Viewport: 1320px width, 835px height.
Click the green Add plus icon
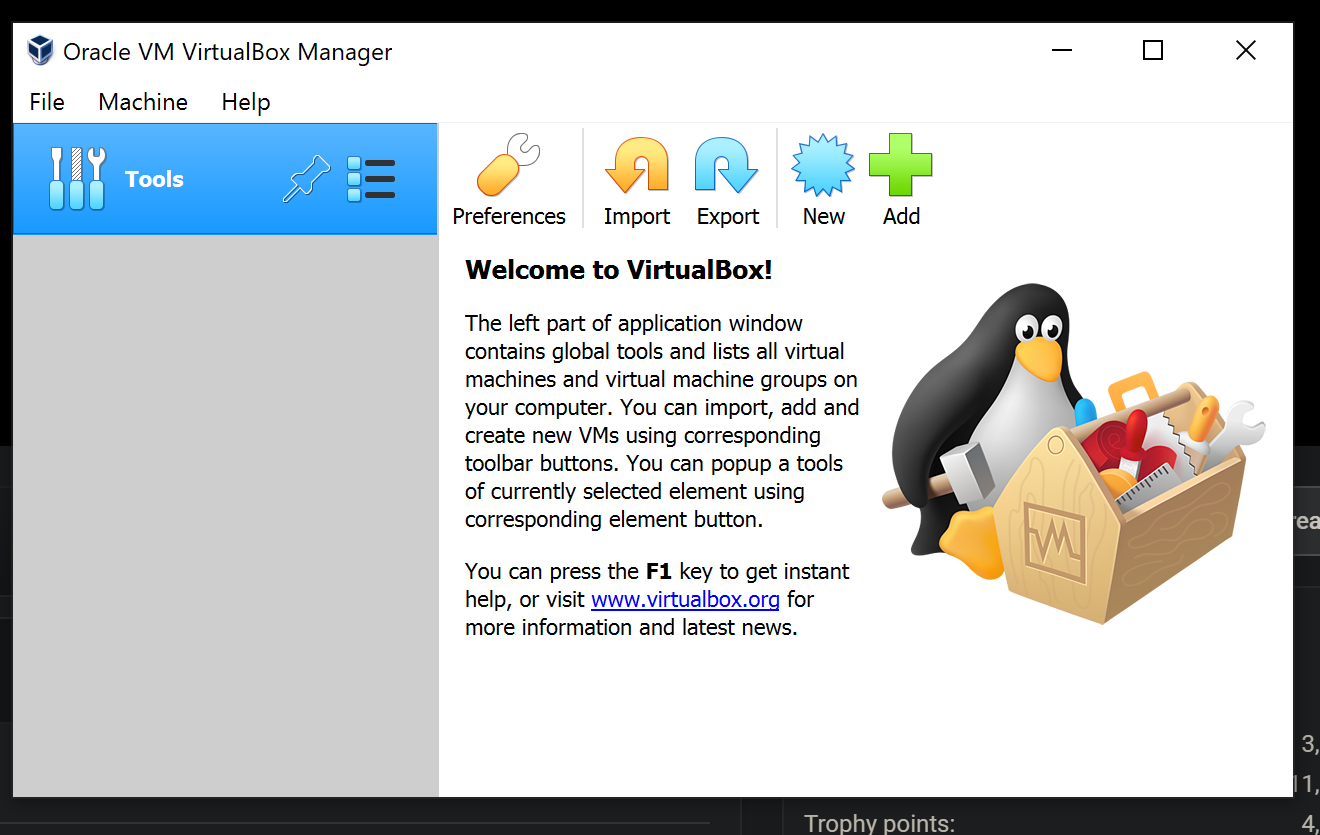(x=900, y=165)
